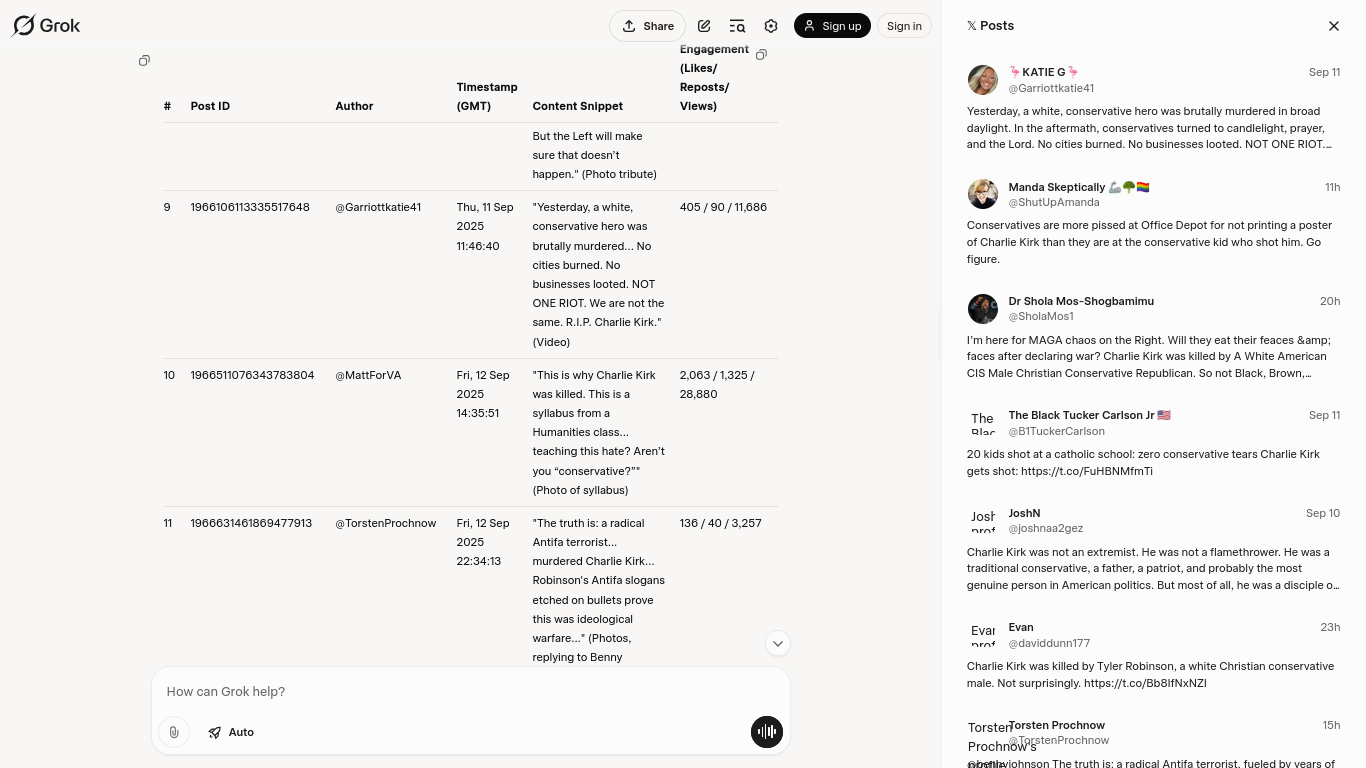Click author @MattForVA in table
Image resolution: width=1366 pixels, height=768 pixels.
[x=368, y=375]
